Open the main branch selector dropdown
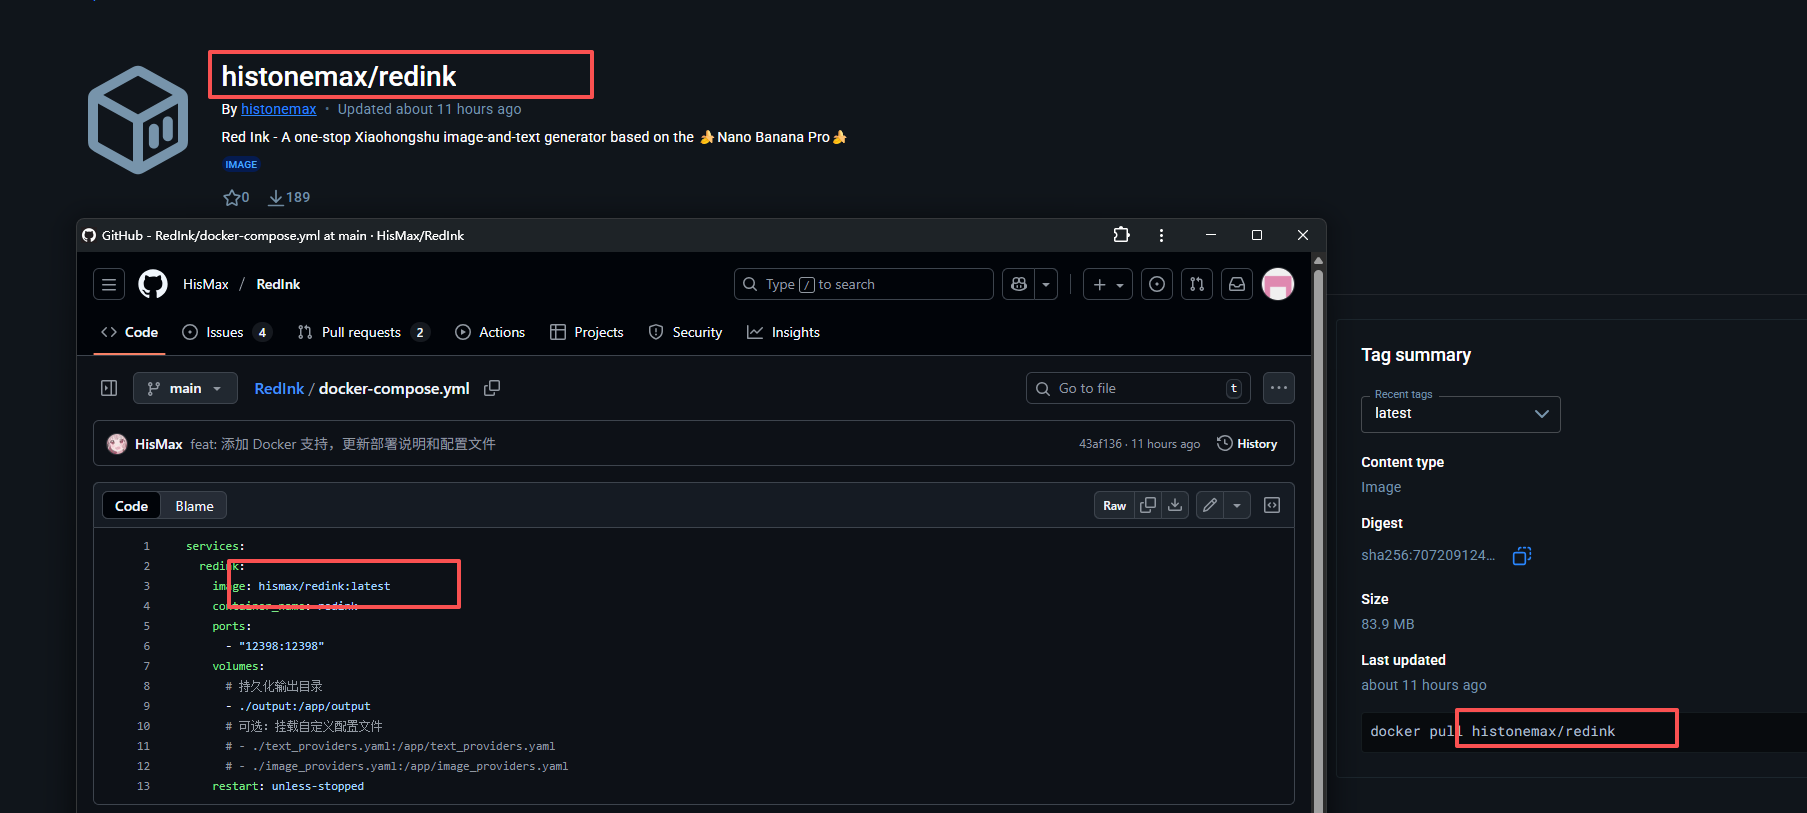The height and width of the screenshot is (813, 1807). 185,388
